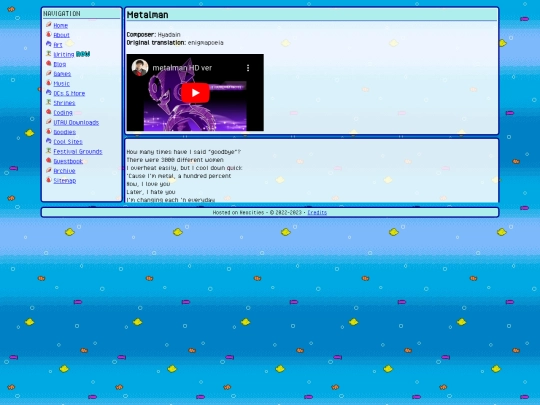Open the OCs & More link
The image size is (540, 405).
coord(69,93)
